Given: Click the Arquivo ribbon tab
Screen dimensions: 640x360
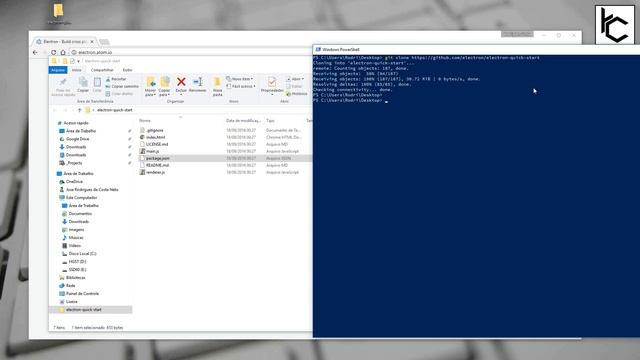Looking at the screenshot, I should tap(58, 70).
